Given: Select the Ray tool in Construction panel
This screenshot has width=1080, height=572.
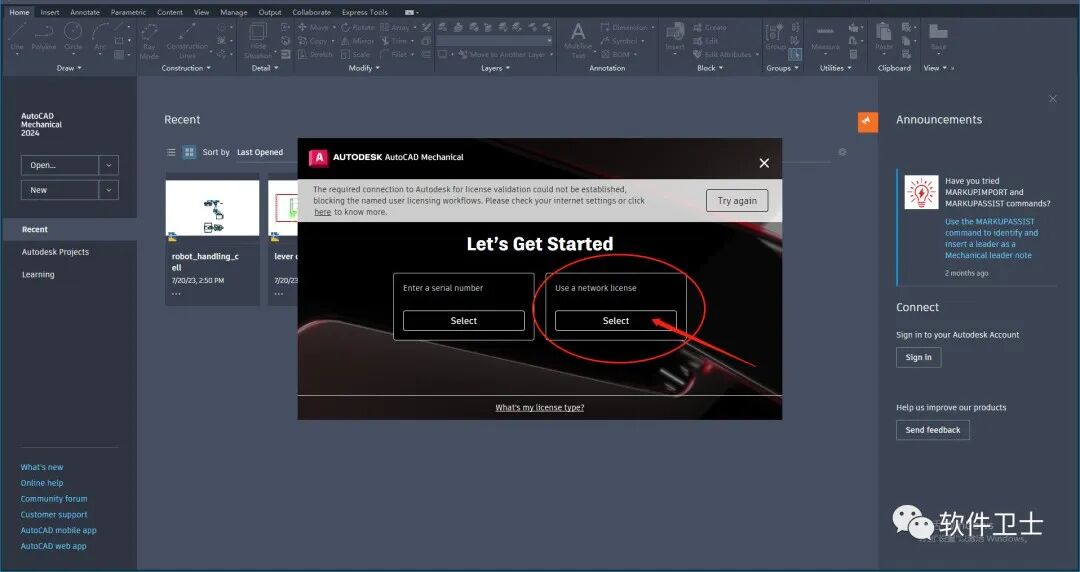Looking at the screenshot, I should (149, 41).
